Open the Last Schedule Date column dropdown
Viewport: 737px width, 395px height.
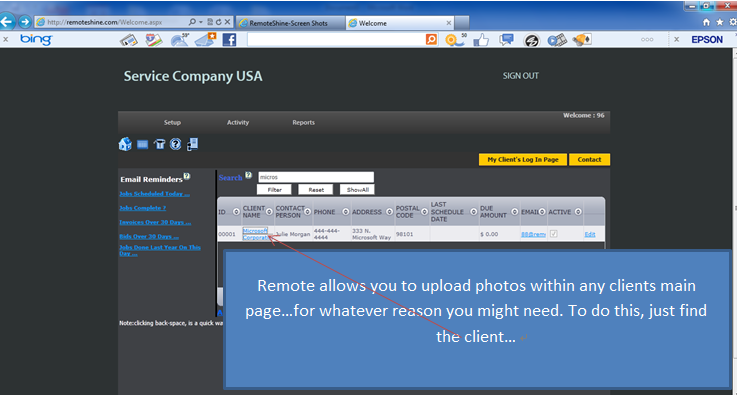coord(473,212)
